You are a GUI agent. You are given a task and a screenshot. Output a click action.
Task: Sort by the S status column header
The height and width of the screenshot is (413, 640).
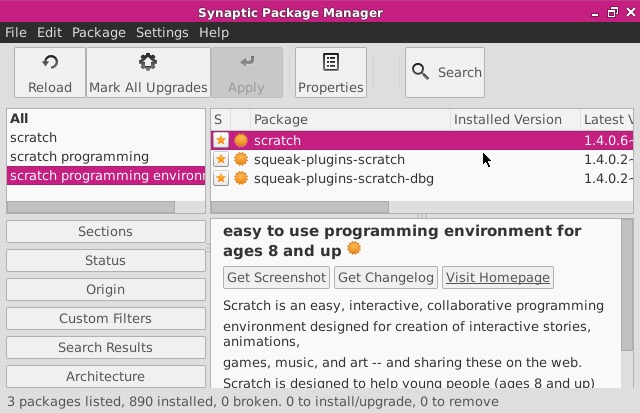point(219,120)
